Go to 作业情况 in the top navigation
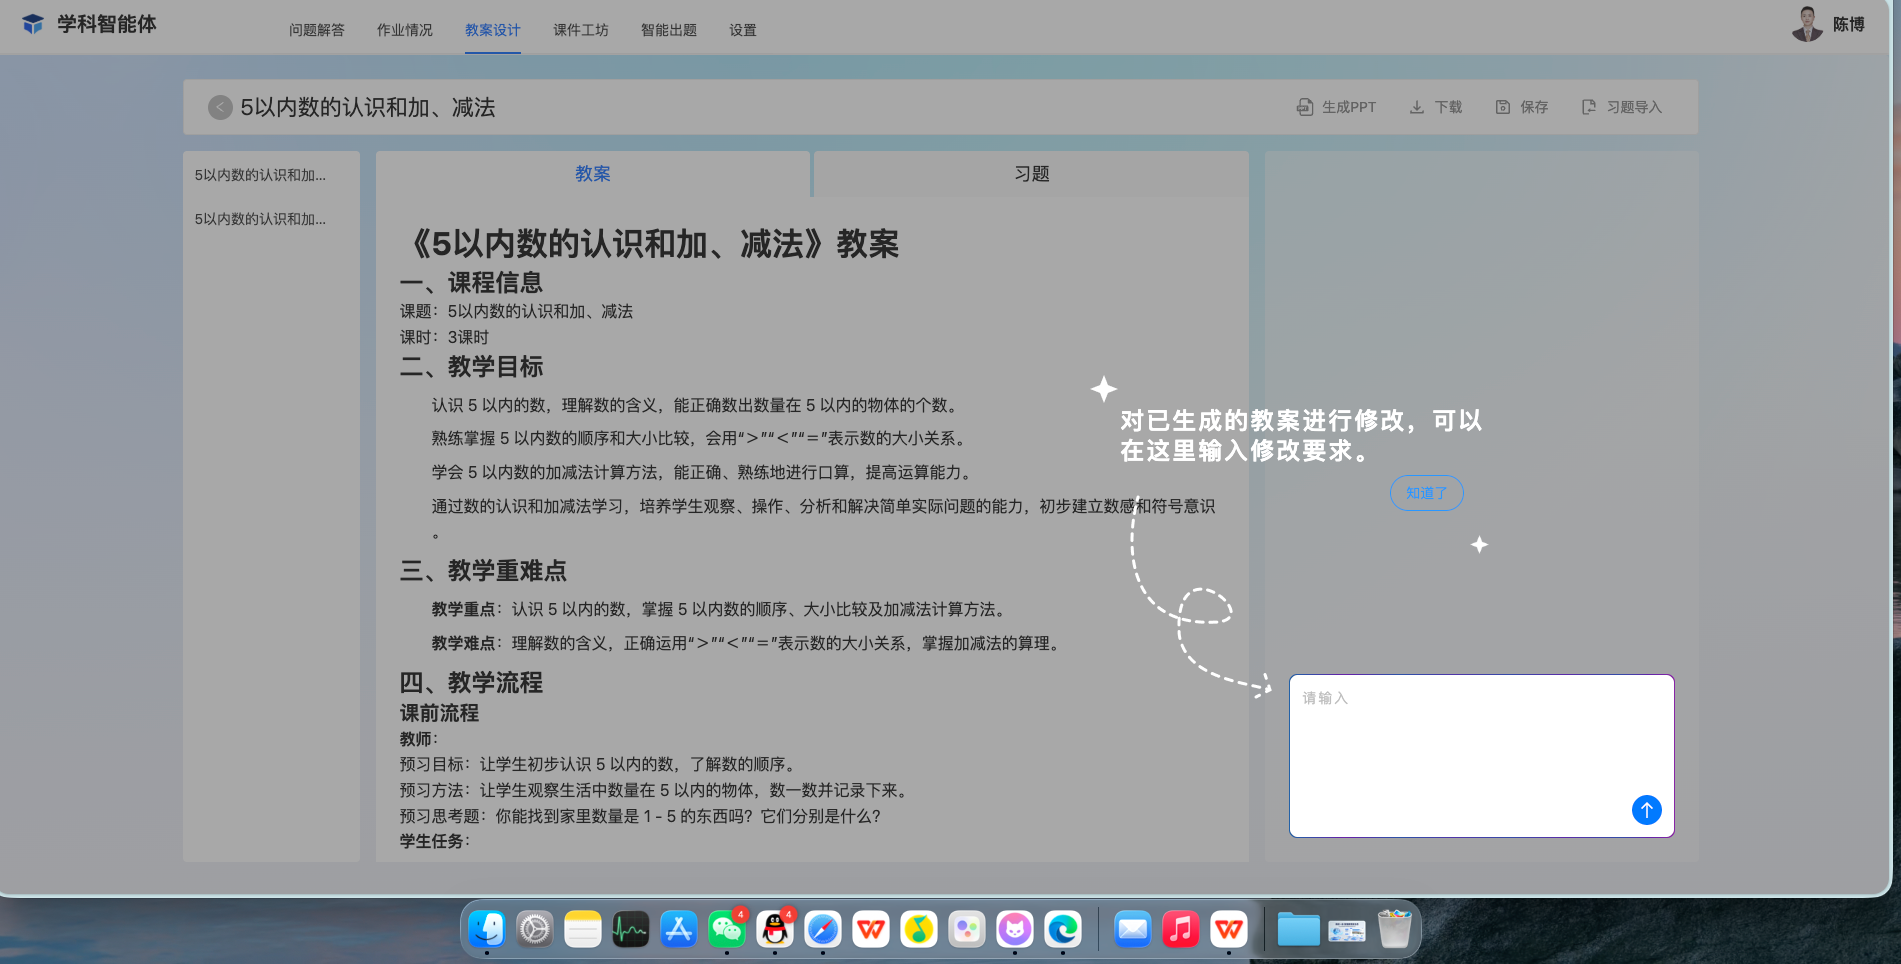The width and height of the screenshot is (1901, 964). 404,30
